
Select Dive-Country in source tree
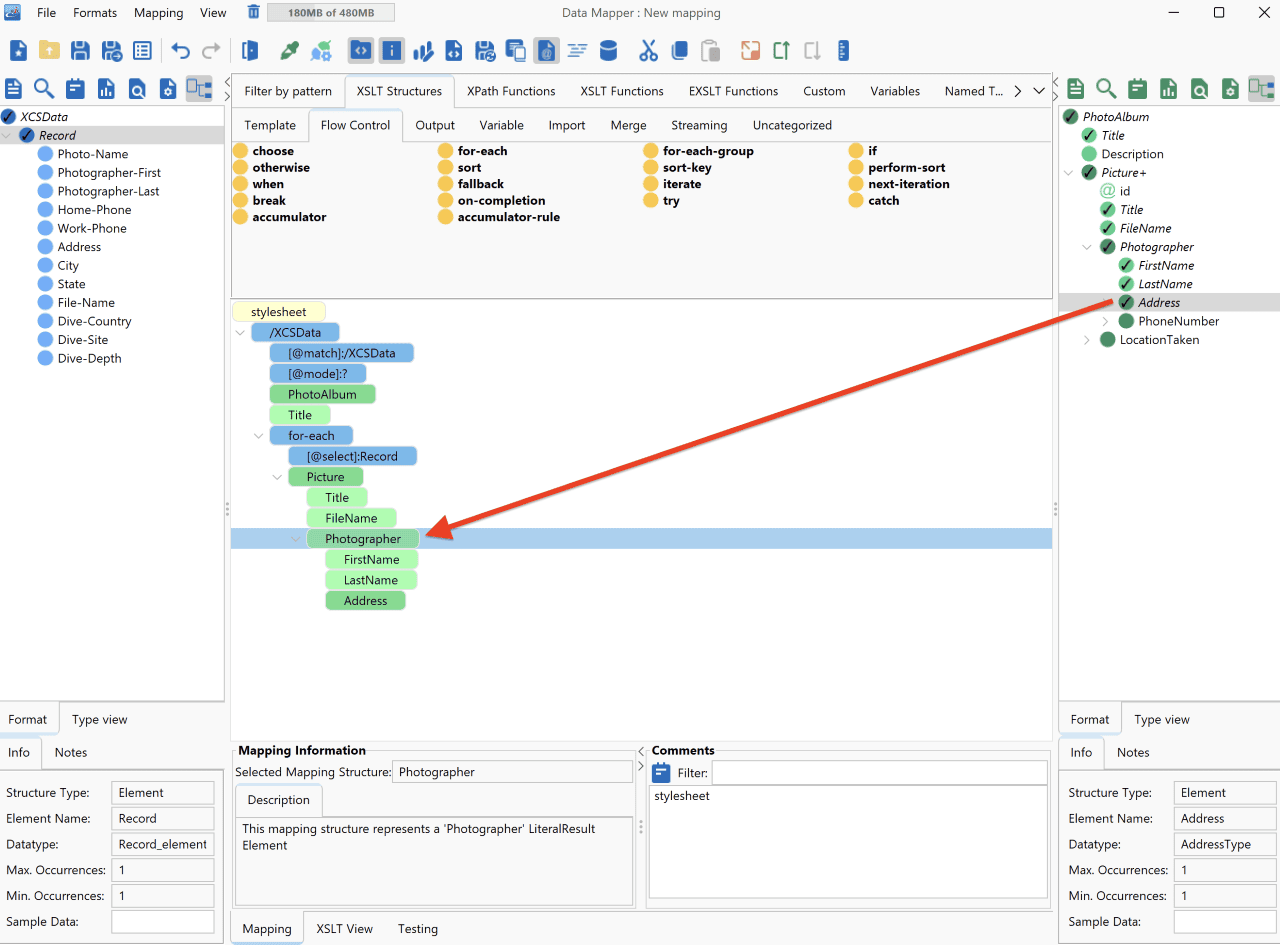(x=94, y=321)
